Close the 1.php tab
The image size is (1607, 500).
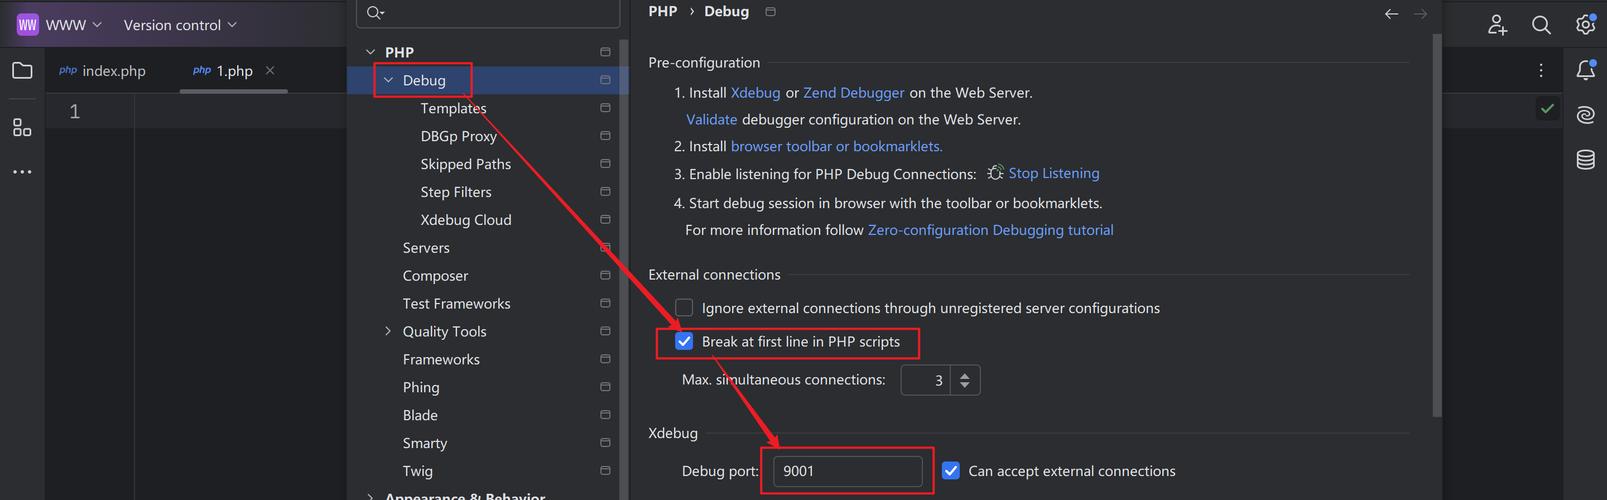[270, 70]
